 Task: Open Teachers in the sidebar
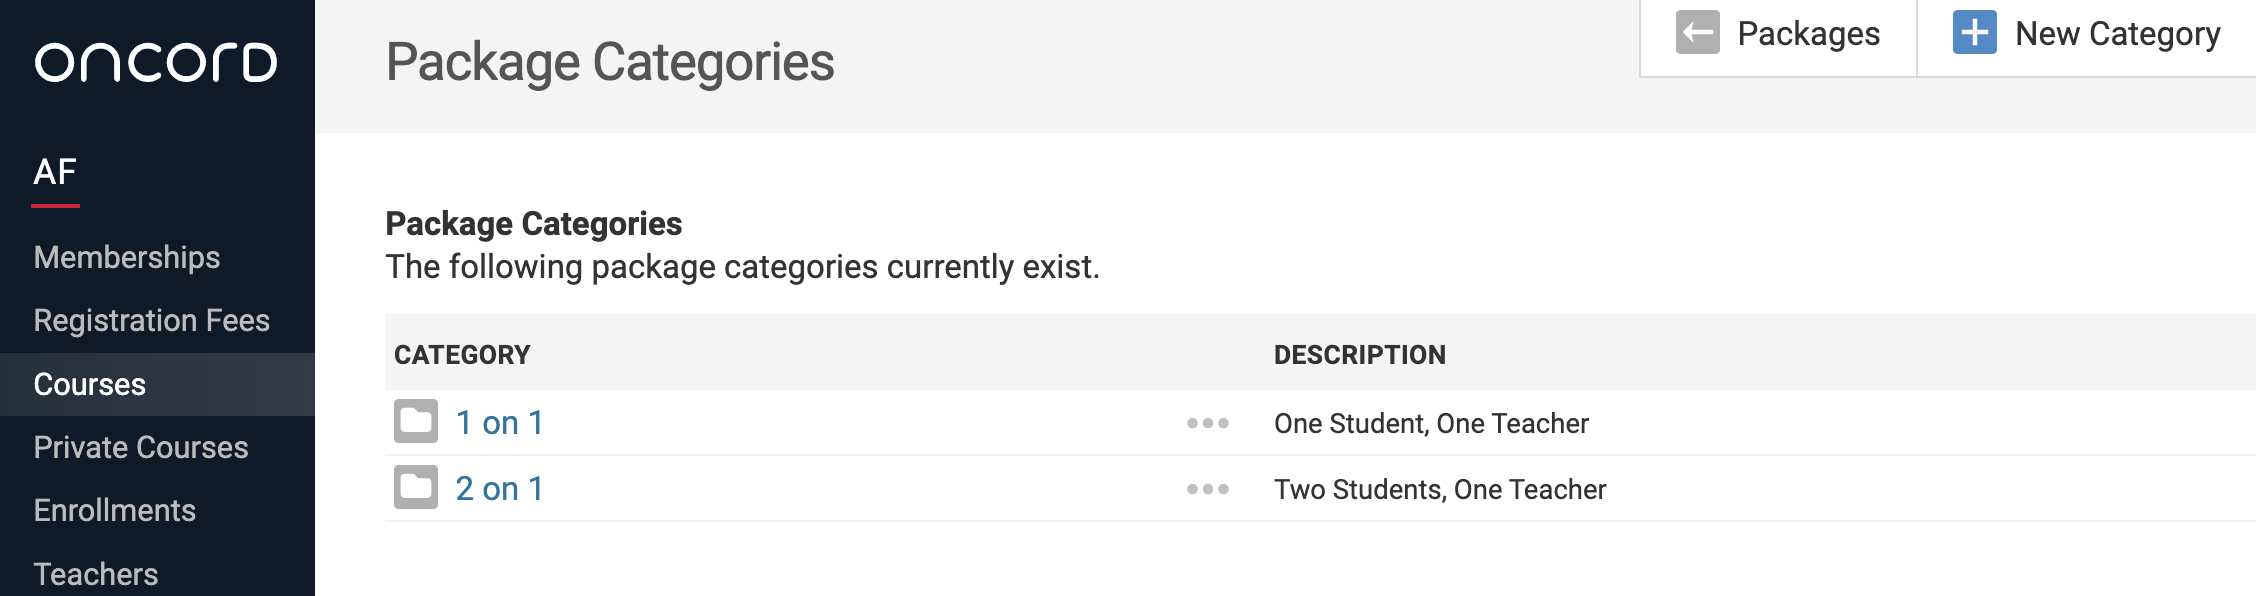[96, 574]
